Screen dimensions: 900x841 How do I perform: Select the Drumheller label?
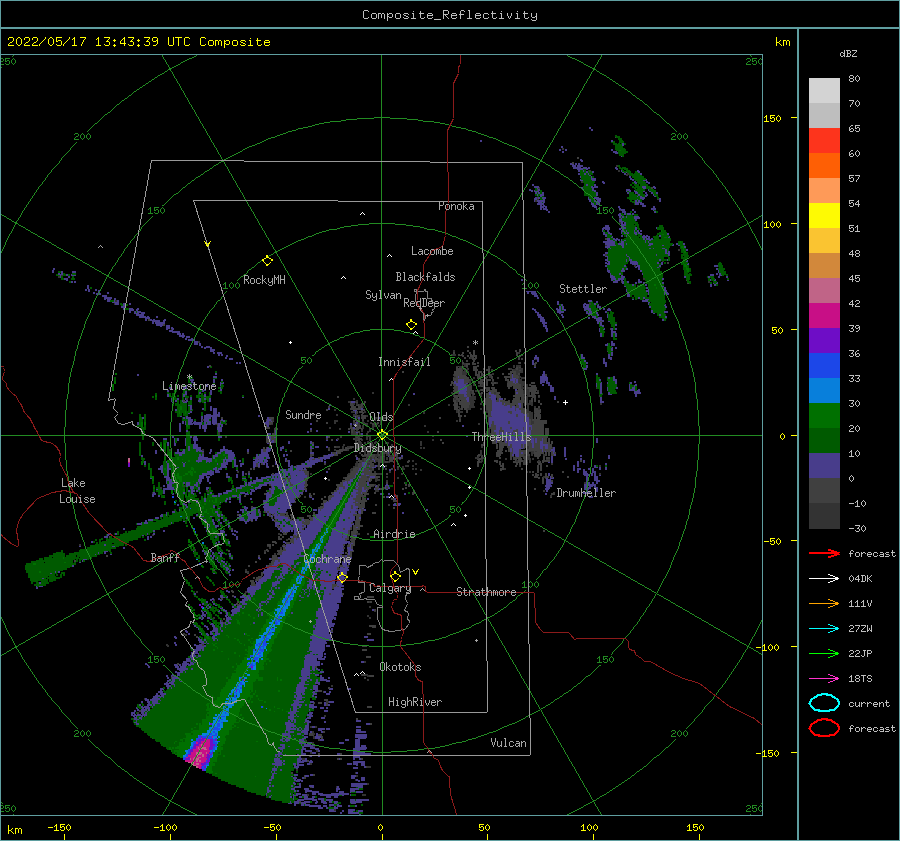point(586,493)
